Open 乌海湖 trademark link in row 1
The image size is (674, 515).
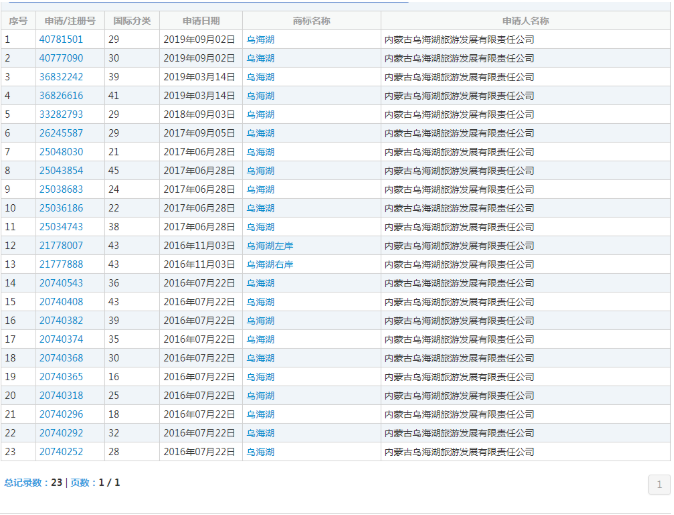(x=260, y=39)
